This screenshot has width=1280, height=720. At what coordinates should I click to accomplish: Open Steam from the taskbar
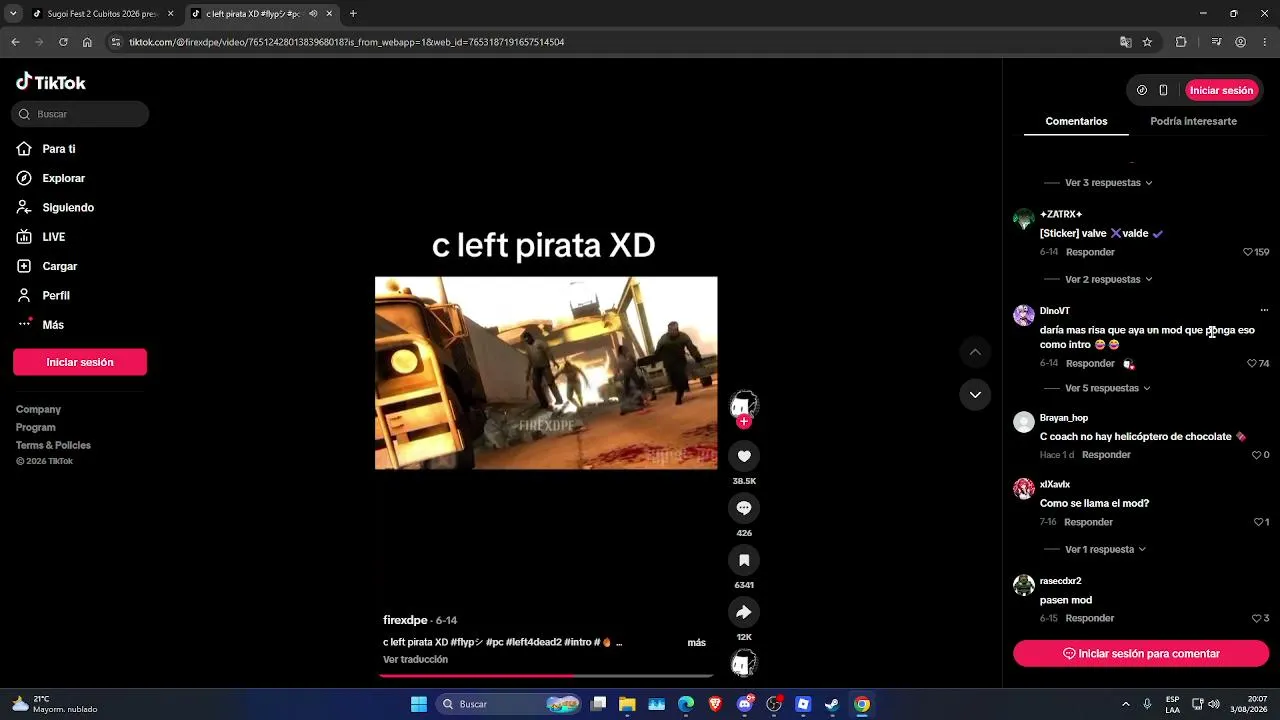(832, 704)
